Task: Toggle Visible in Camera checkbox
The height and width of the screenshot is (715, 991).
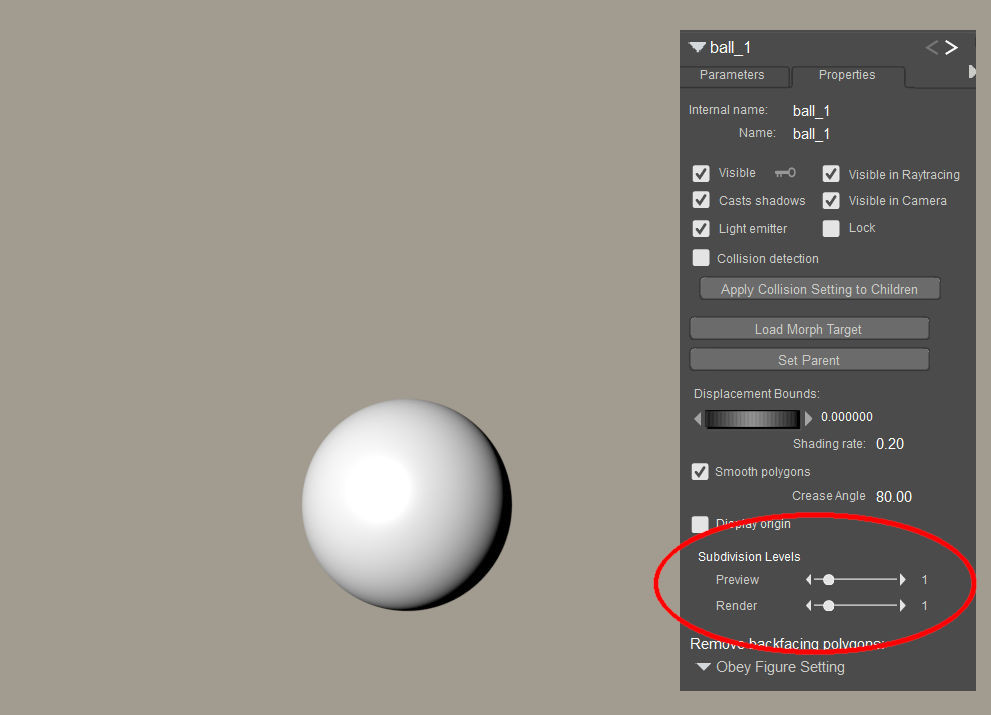Action: 831,201
